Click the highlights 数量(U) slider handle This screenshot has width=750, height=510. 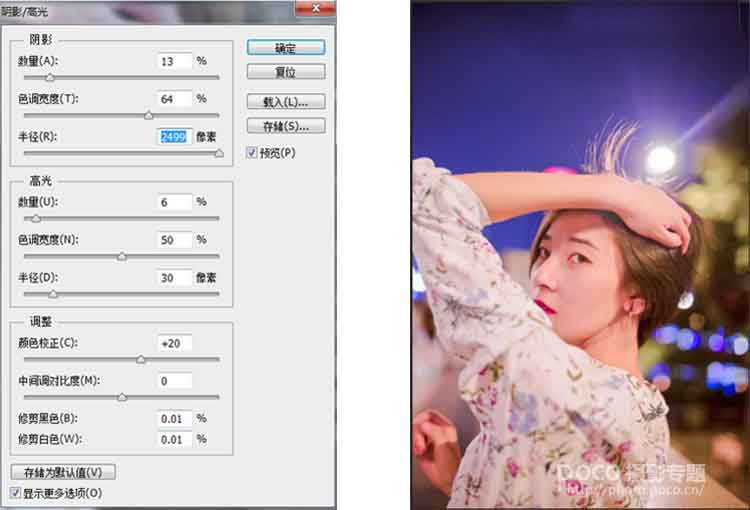(x=36, y=219)
